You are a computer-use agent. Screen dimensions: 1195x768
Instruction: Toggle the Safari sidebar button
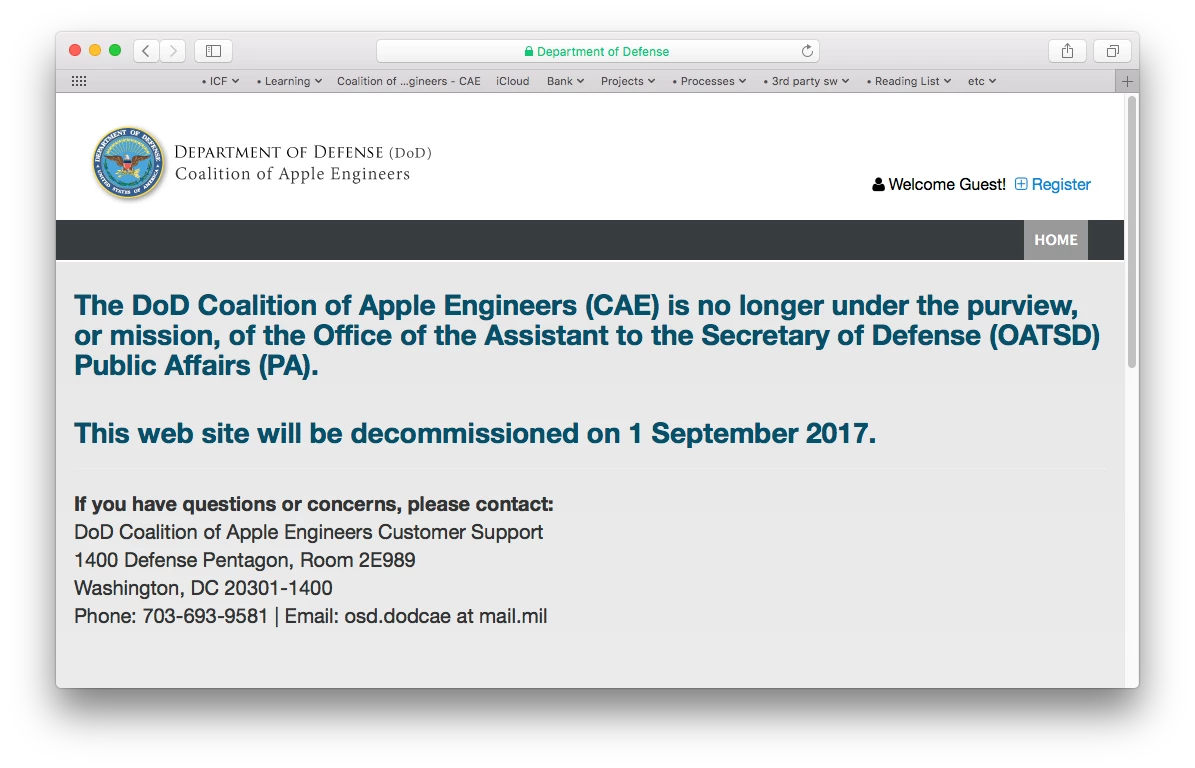click(x=213, y=51)
